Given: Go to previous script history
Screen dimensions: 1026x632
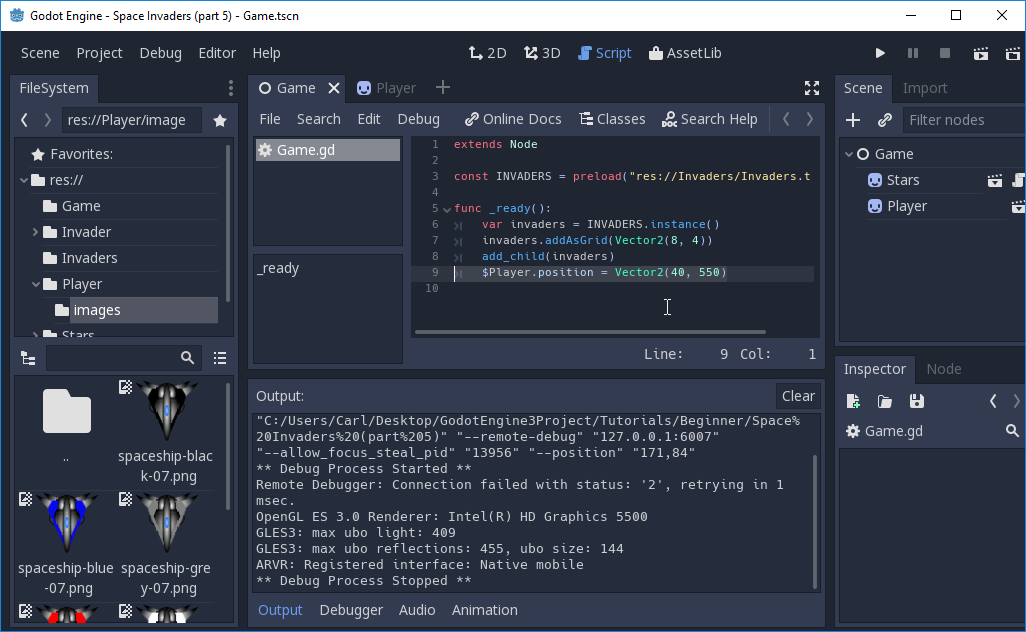Looking at the screenshot, I should pos(787,119).
